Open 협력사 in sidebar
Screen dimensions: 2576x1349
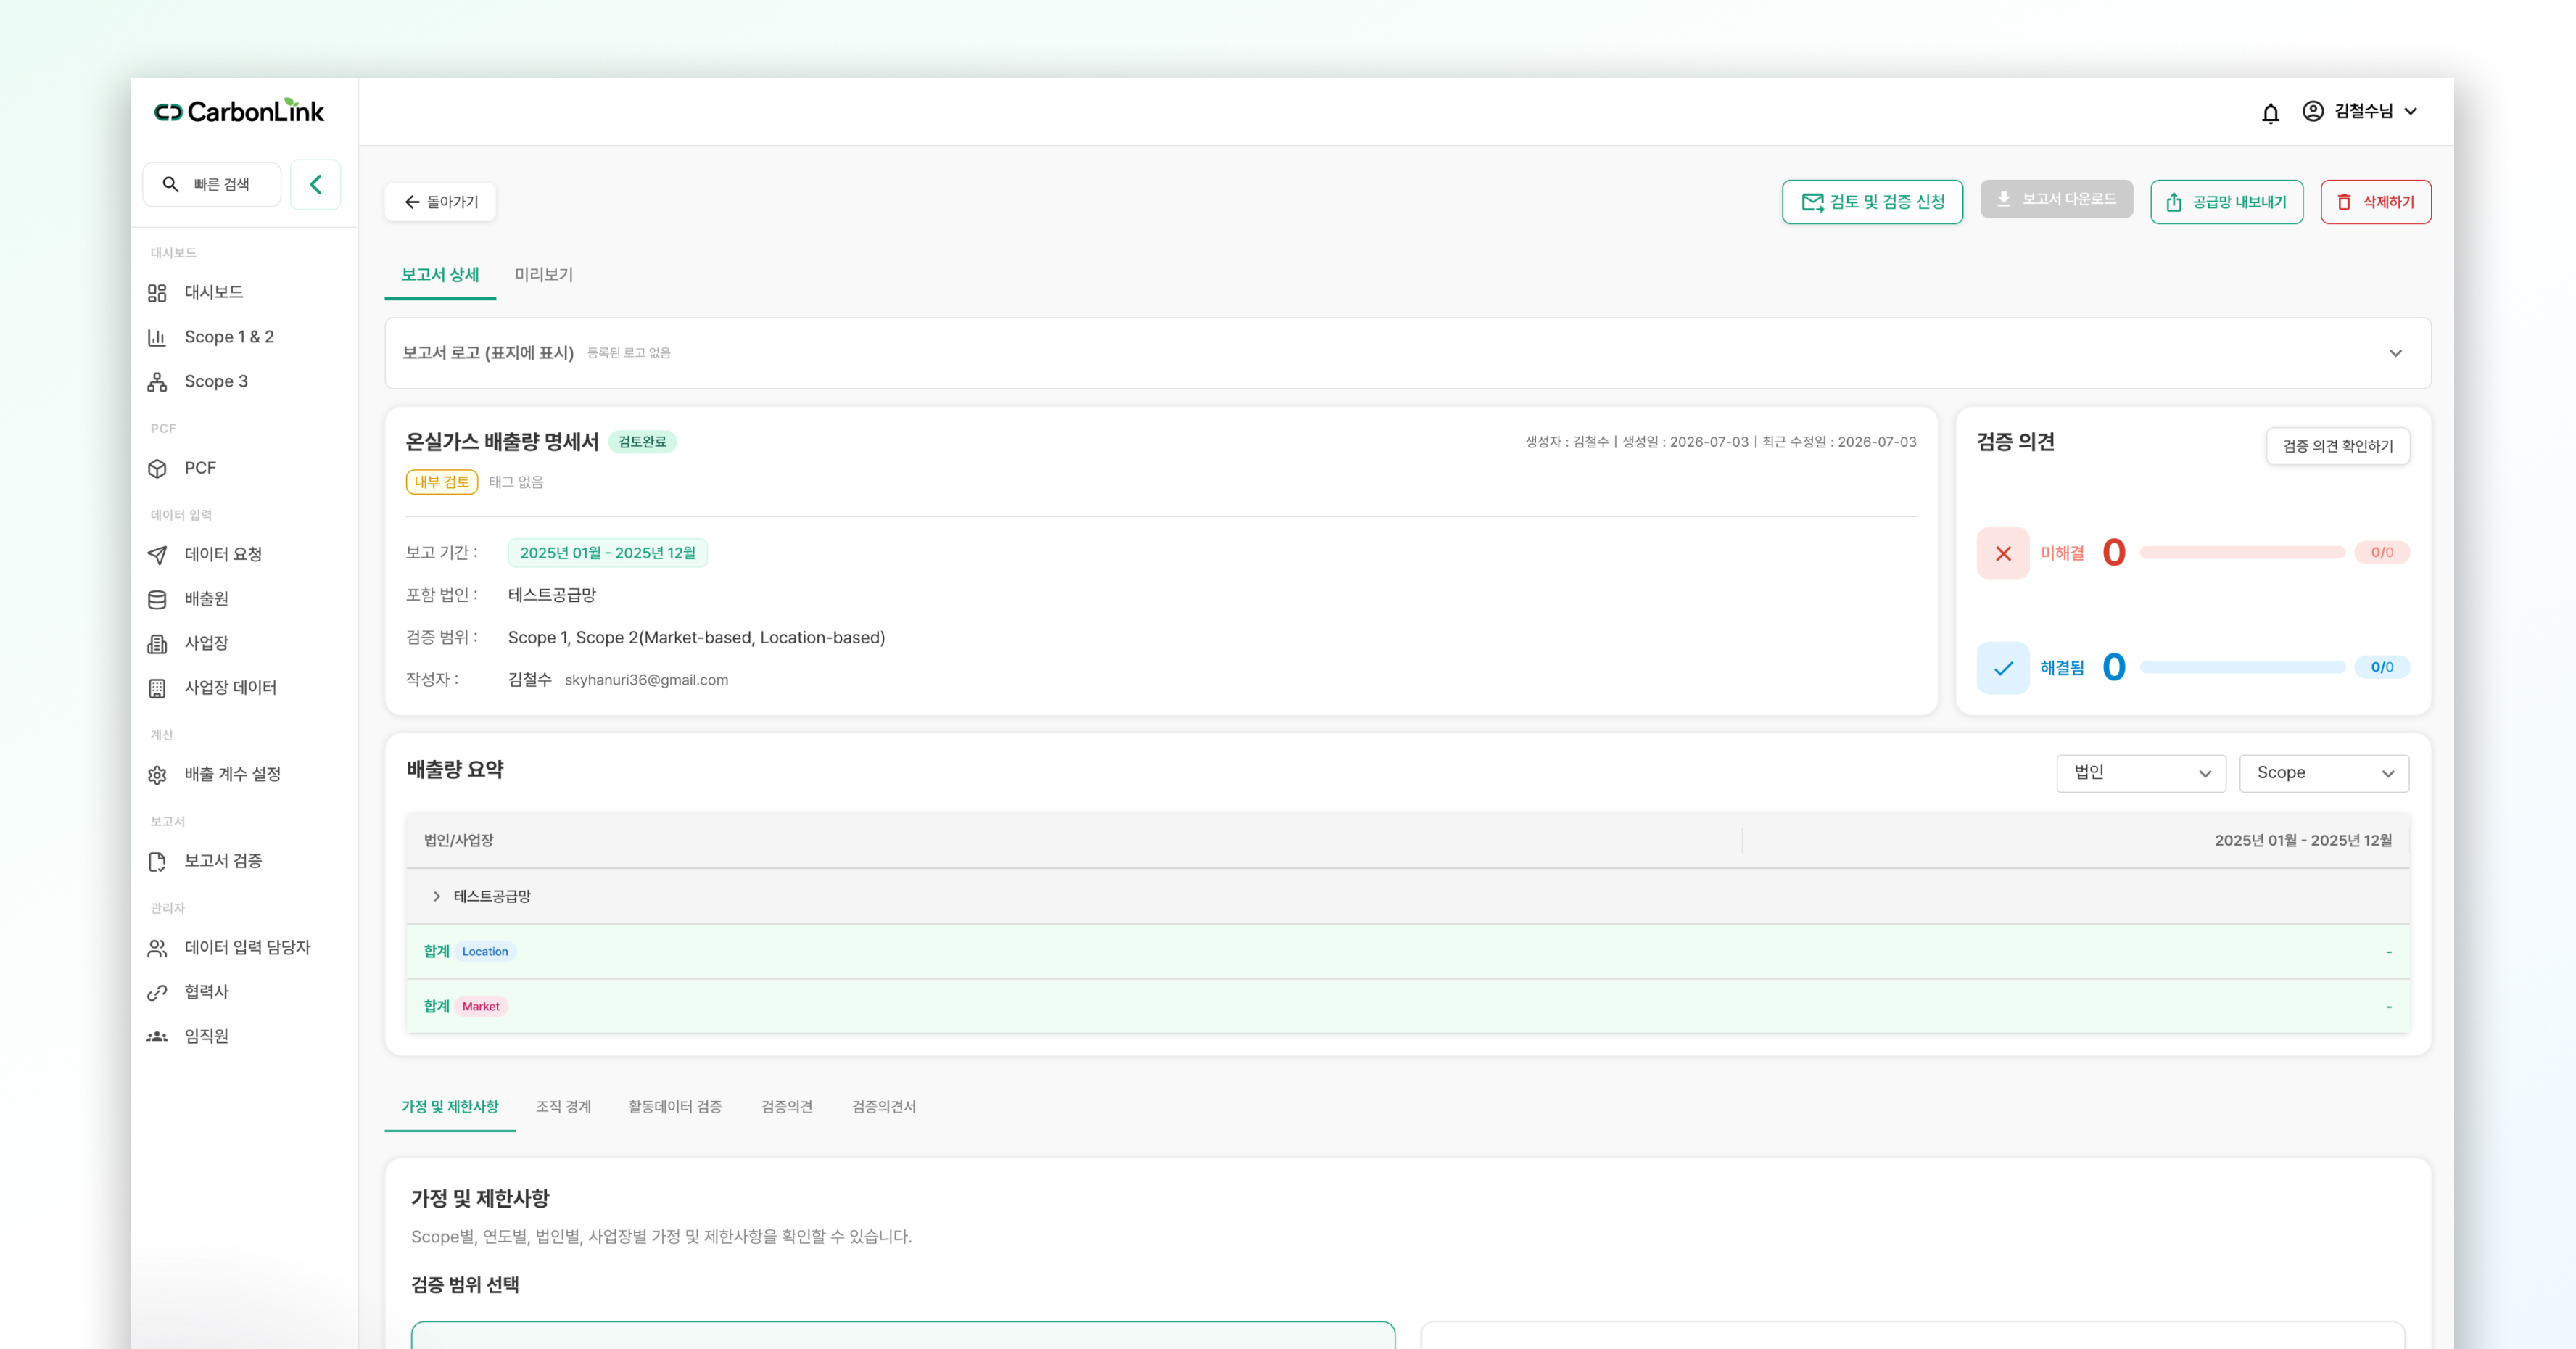pos(206,992)
